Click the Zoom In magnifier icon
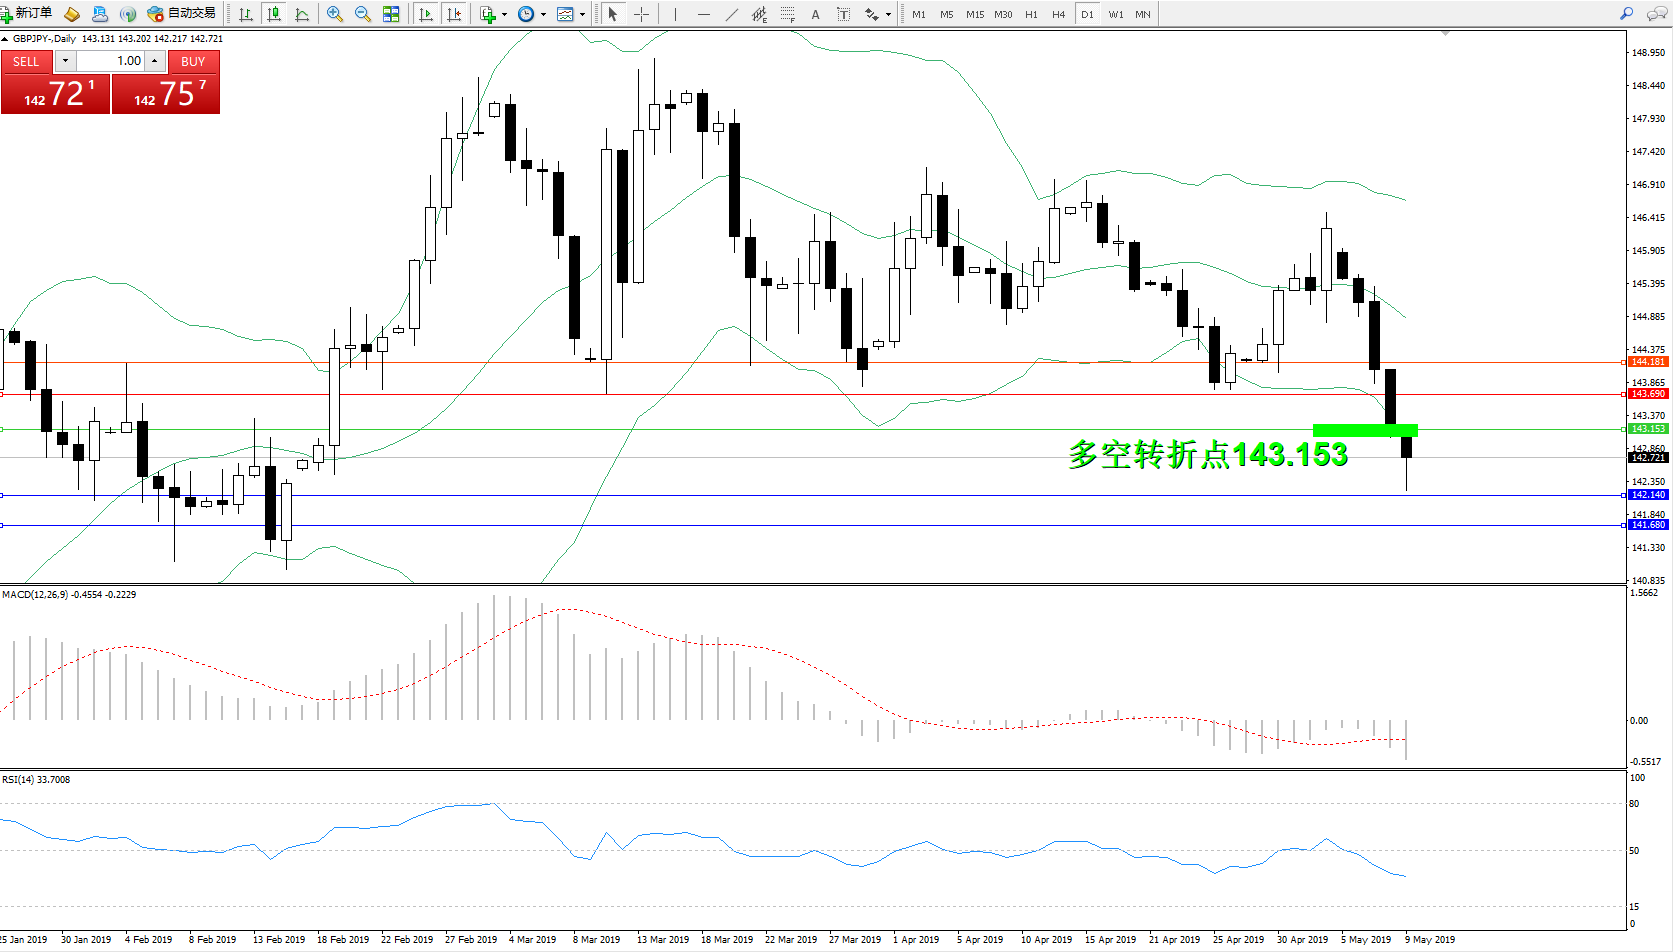Image resolution: width=1673 pixels, height=952 pixels. pyautogui.click(x=335, y=14)
